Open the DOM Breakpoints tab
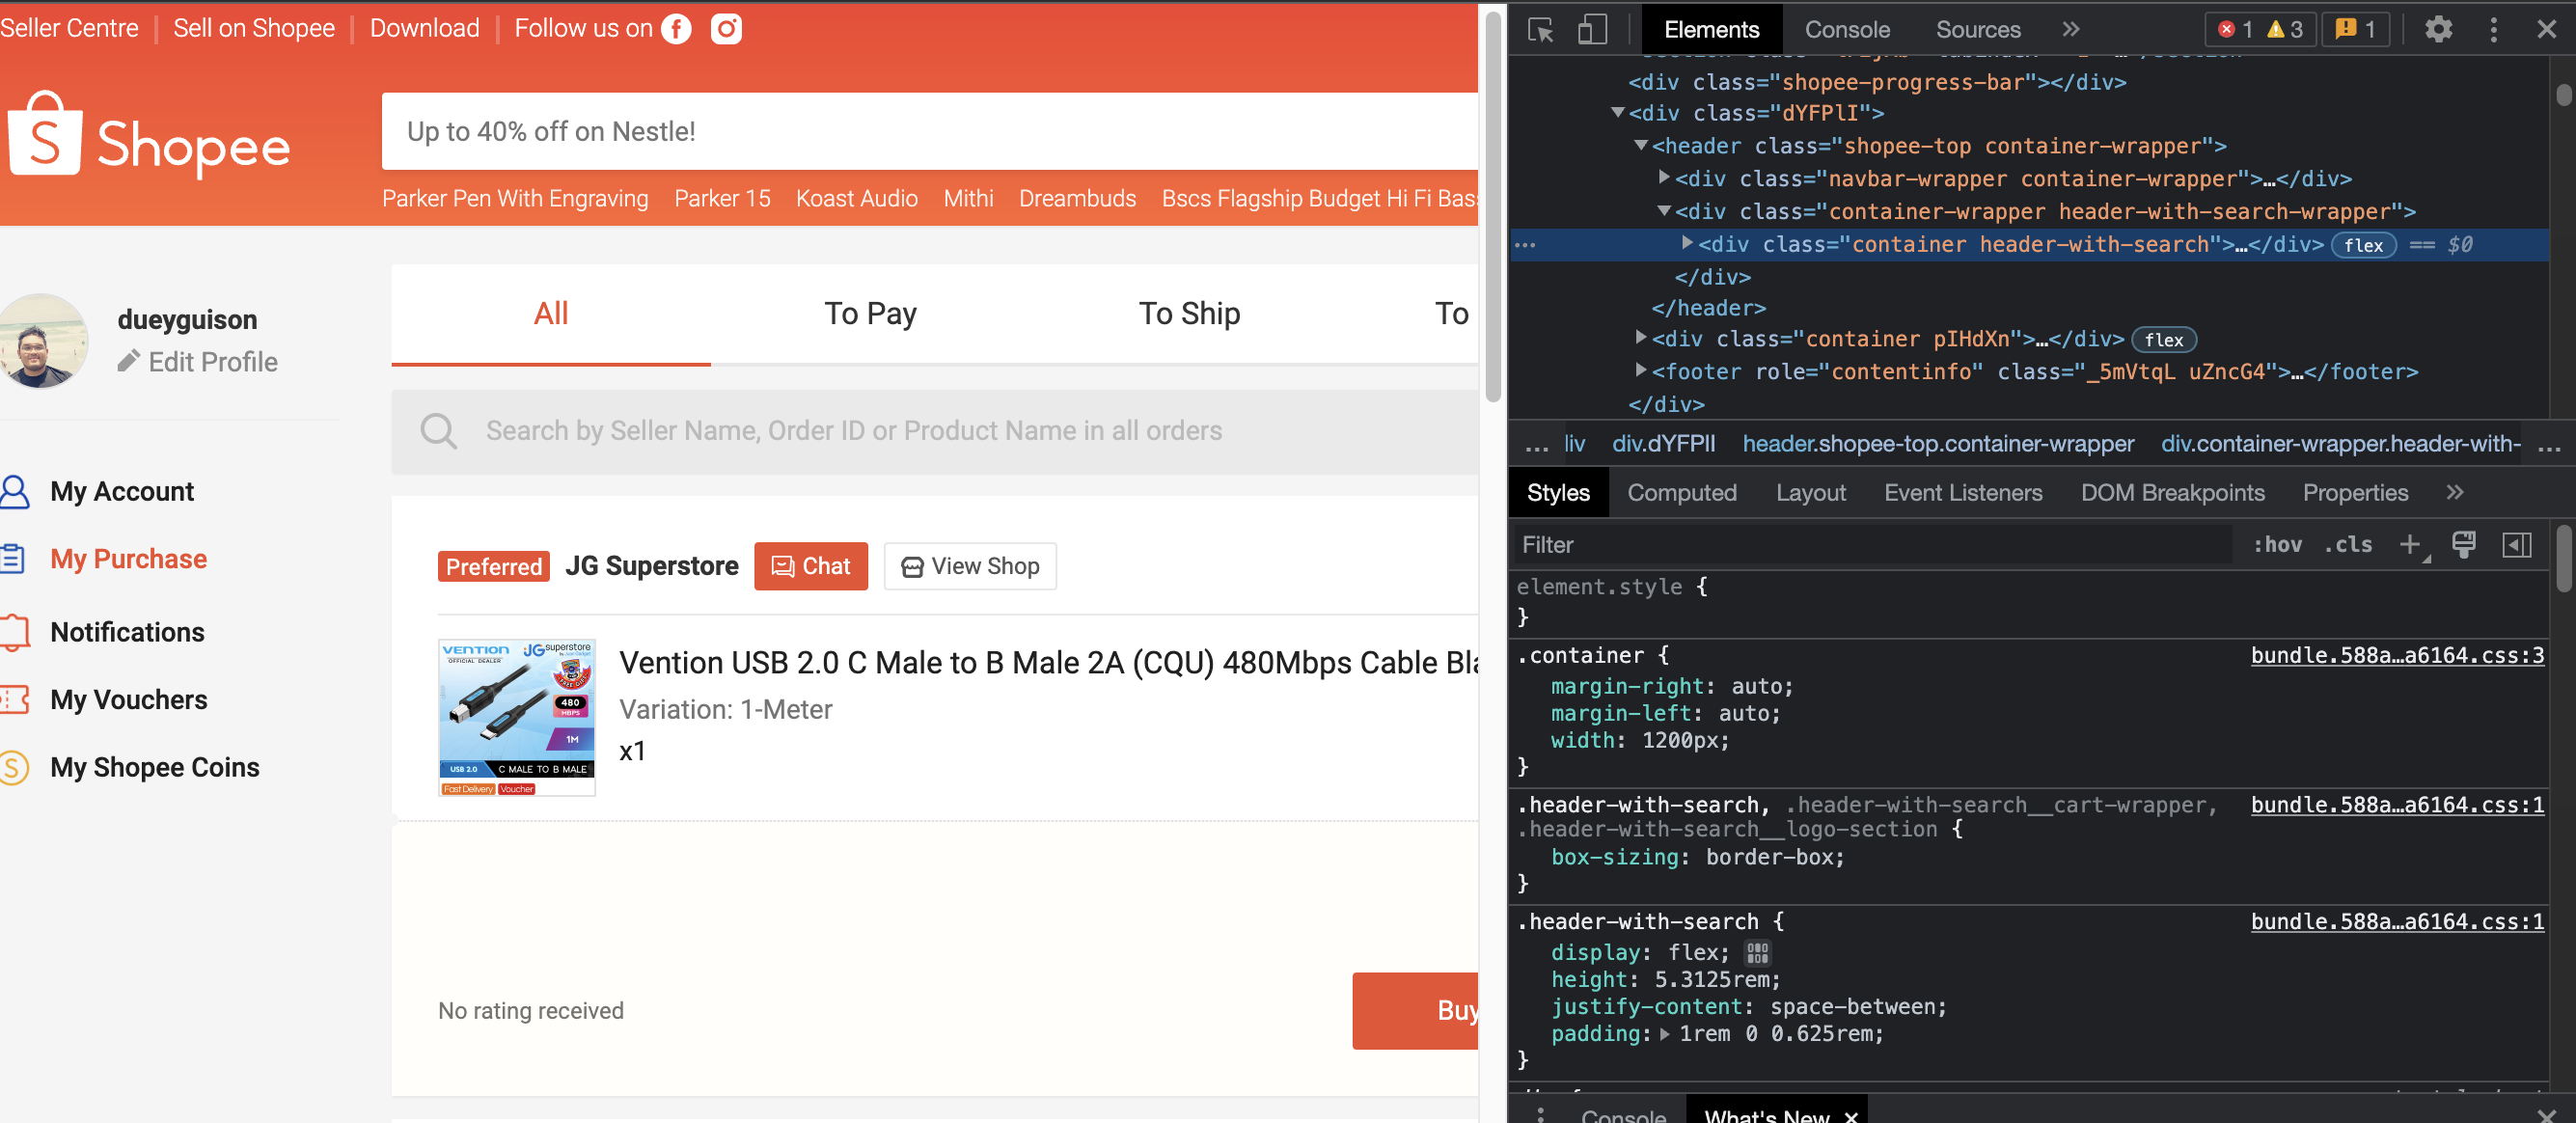Image resolution: width=2576 pixels, height=1123 pixels. tap(2172, 492)
